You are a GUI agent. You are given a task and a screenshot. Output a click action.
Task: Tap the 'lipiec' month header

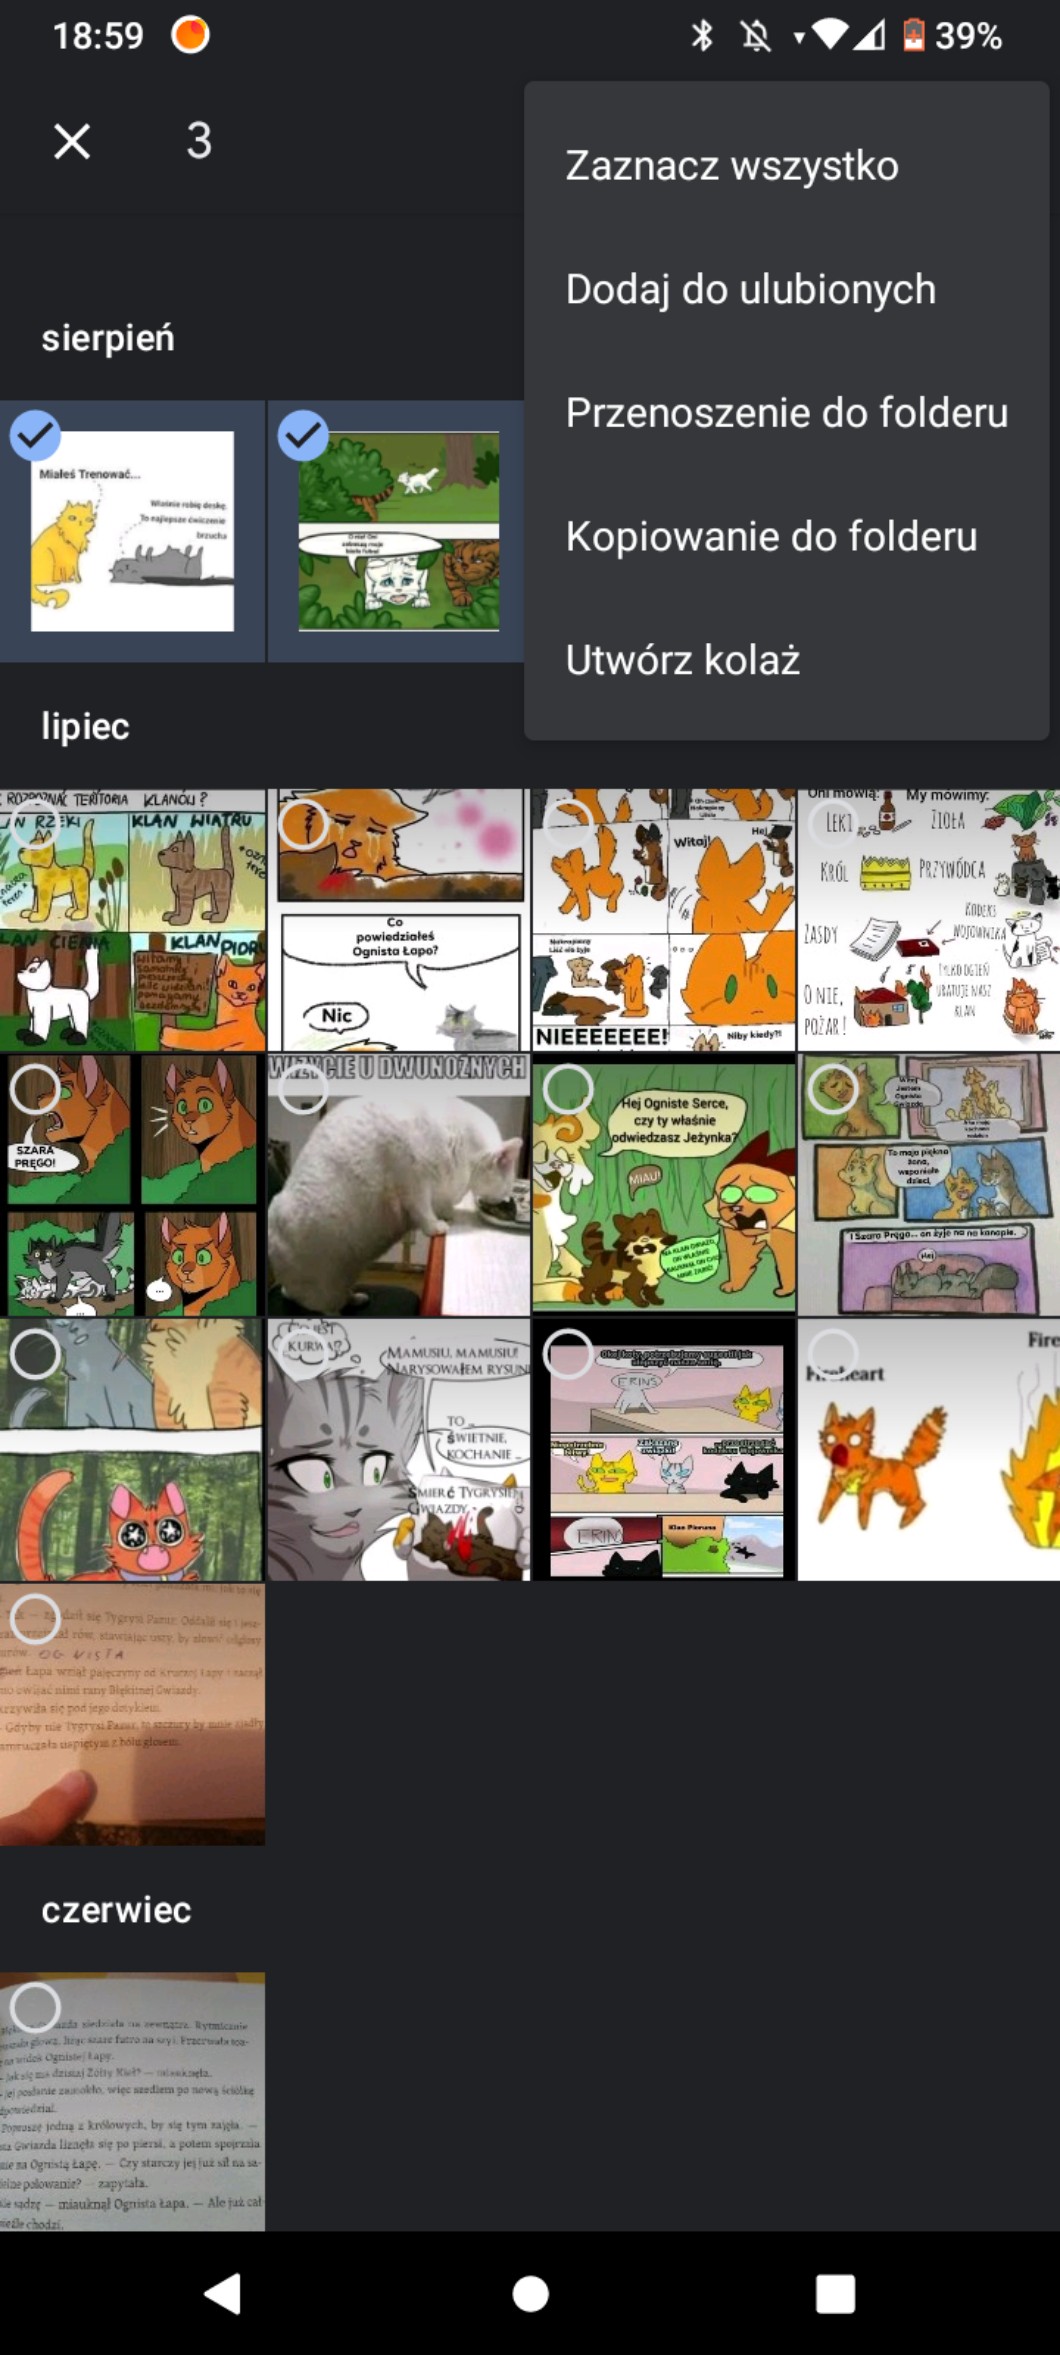(x=85, y=726)
